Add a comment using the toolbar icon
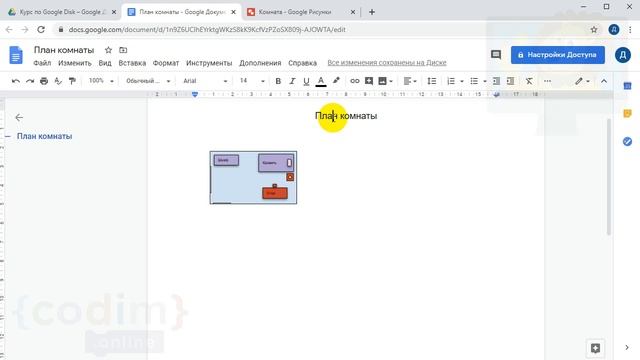 (x=369, y=81)
